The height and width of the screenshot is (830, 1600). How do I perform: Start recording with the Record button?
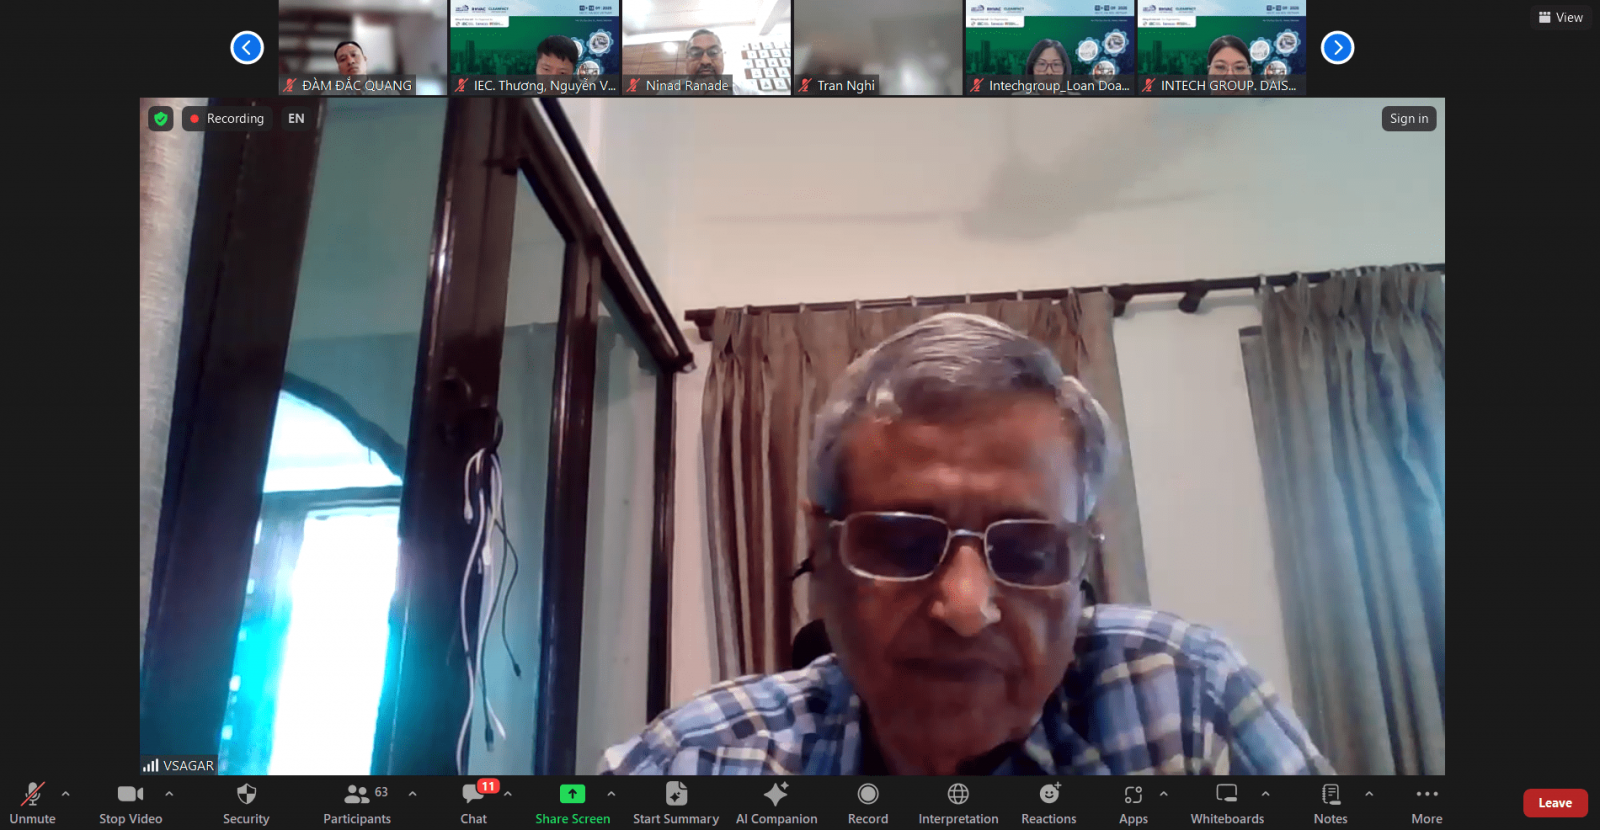coord(867,803)
